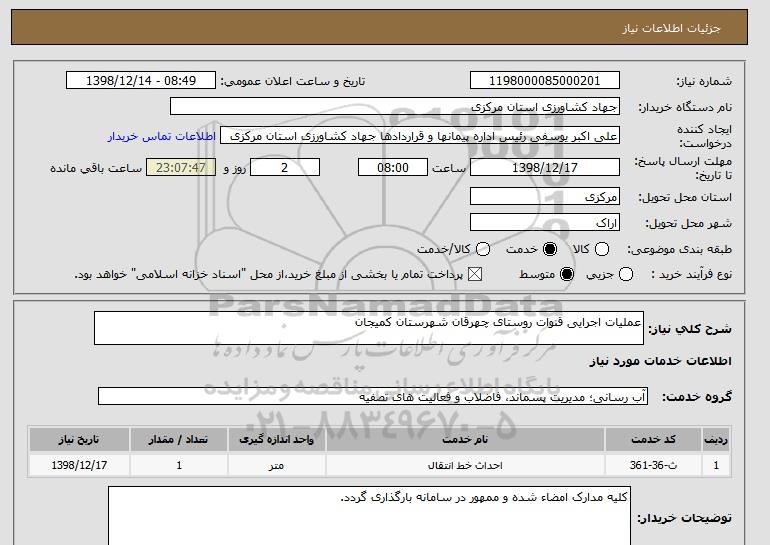Viewport: 770px width, 545px height.
Task: Click the buyer organization name field
Action: [395, 107]
